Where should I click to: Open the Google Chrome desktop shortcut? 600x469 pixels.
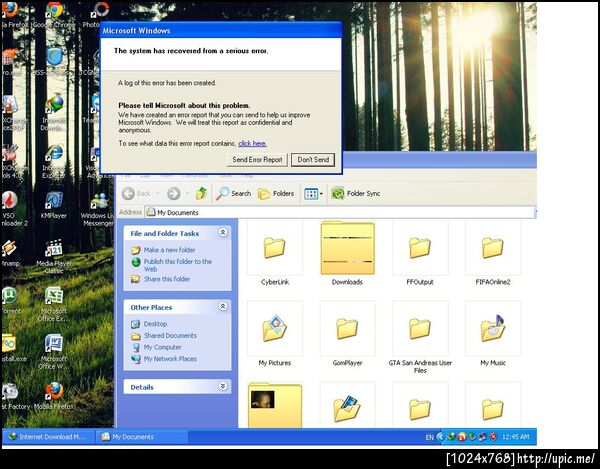click(x=54, y=15)
